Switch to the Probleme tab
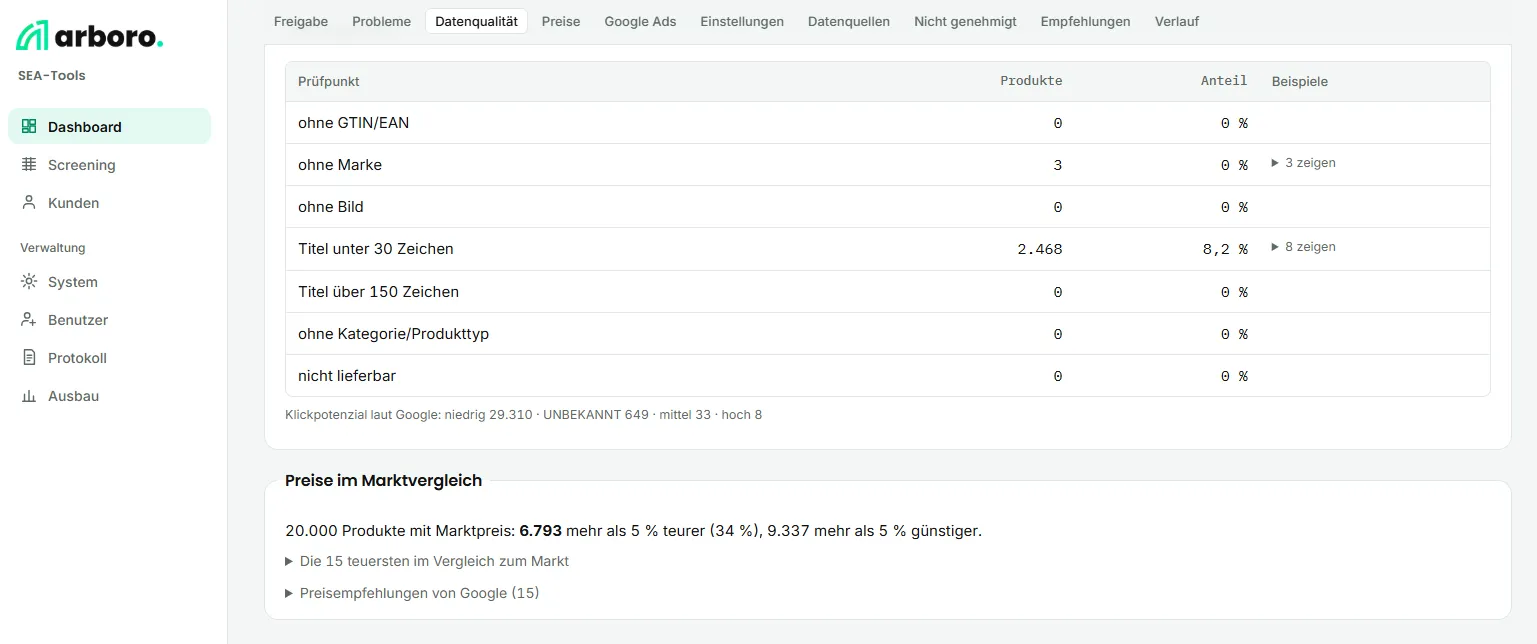1537x644 pixels. (381, 21)
